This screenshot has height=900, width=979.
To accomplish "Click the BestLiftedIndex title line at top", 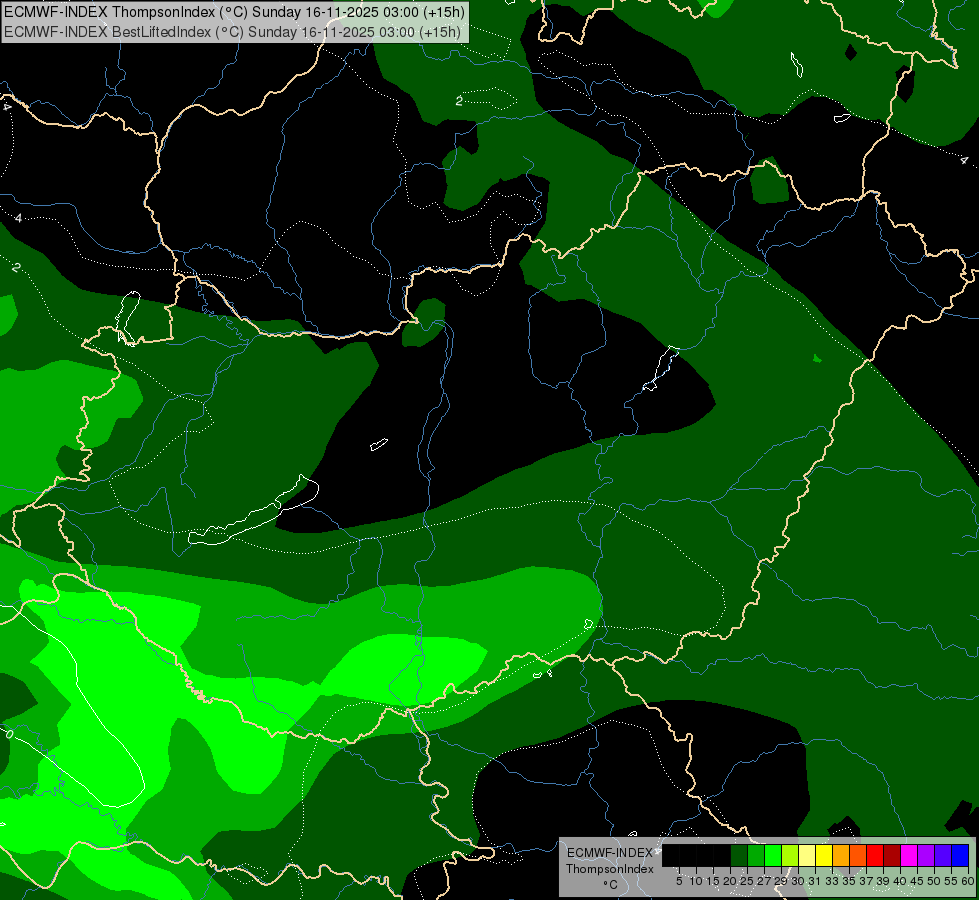I will [x=232, y=32].
